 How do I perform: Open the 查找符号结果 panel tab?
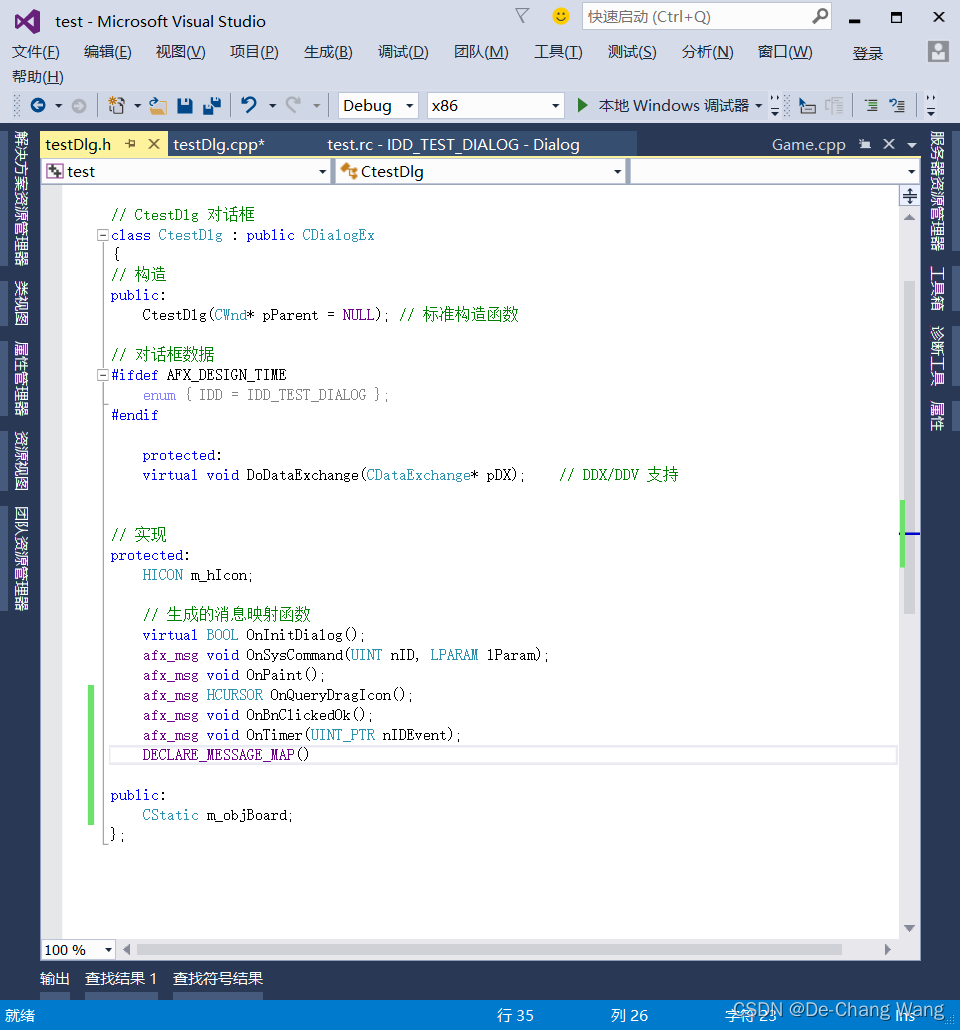coord(217,979)
